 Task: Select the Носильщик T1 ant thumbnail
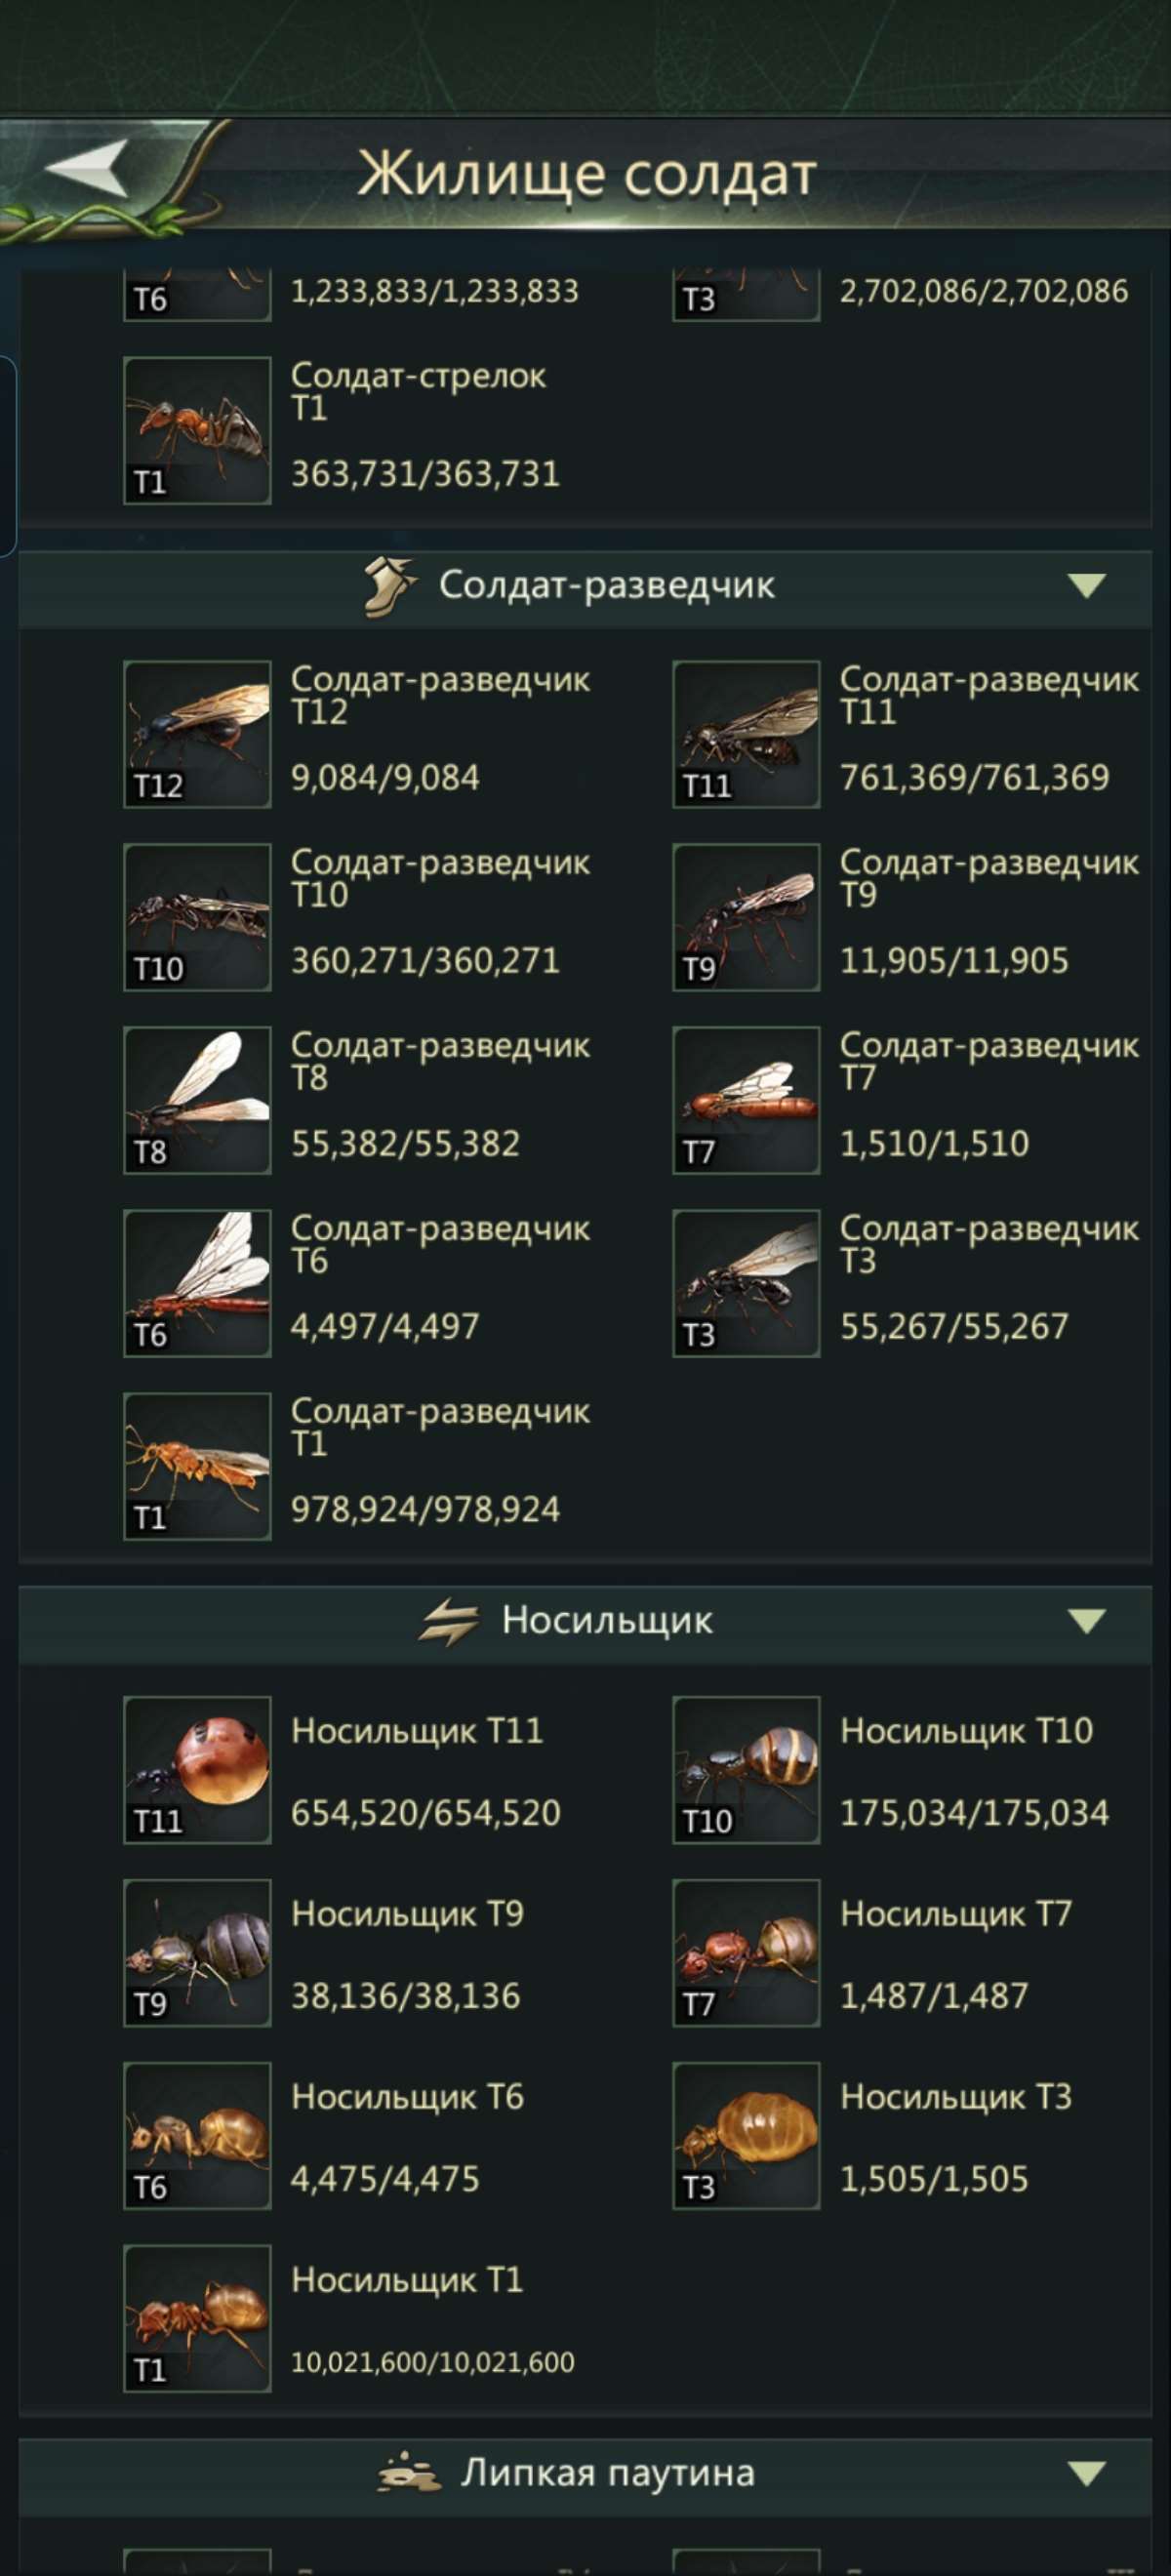pos(197,2319)
